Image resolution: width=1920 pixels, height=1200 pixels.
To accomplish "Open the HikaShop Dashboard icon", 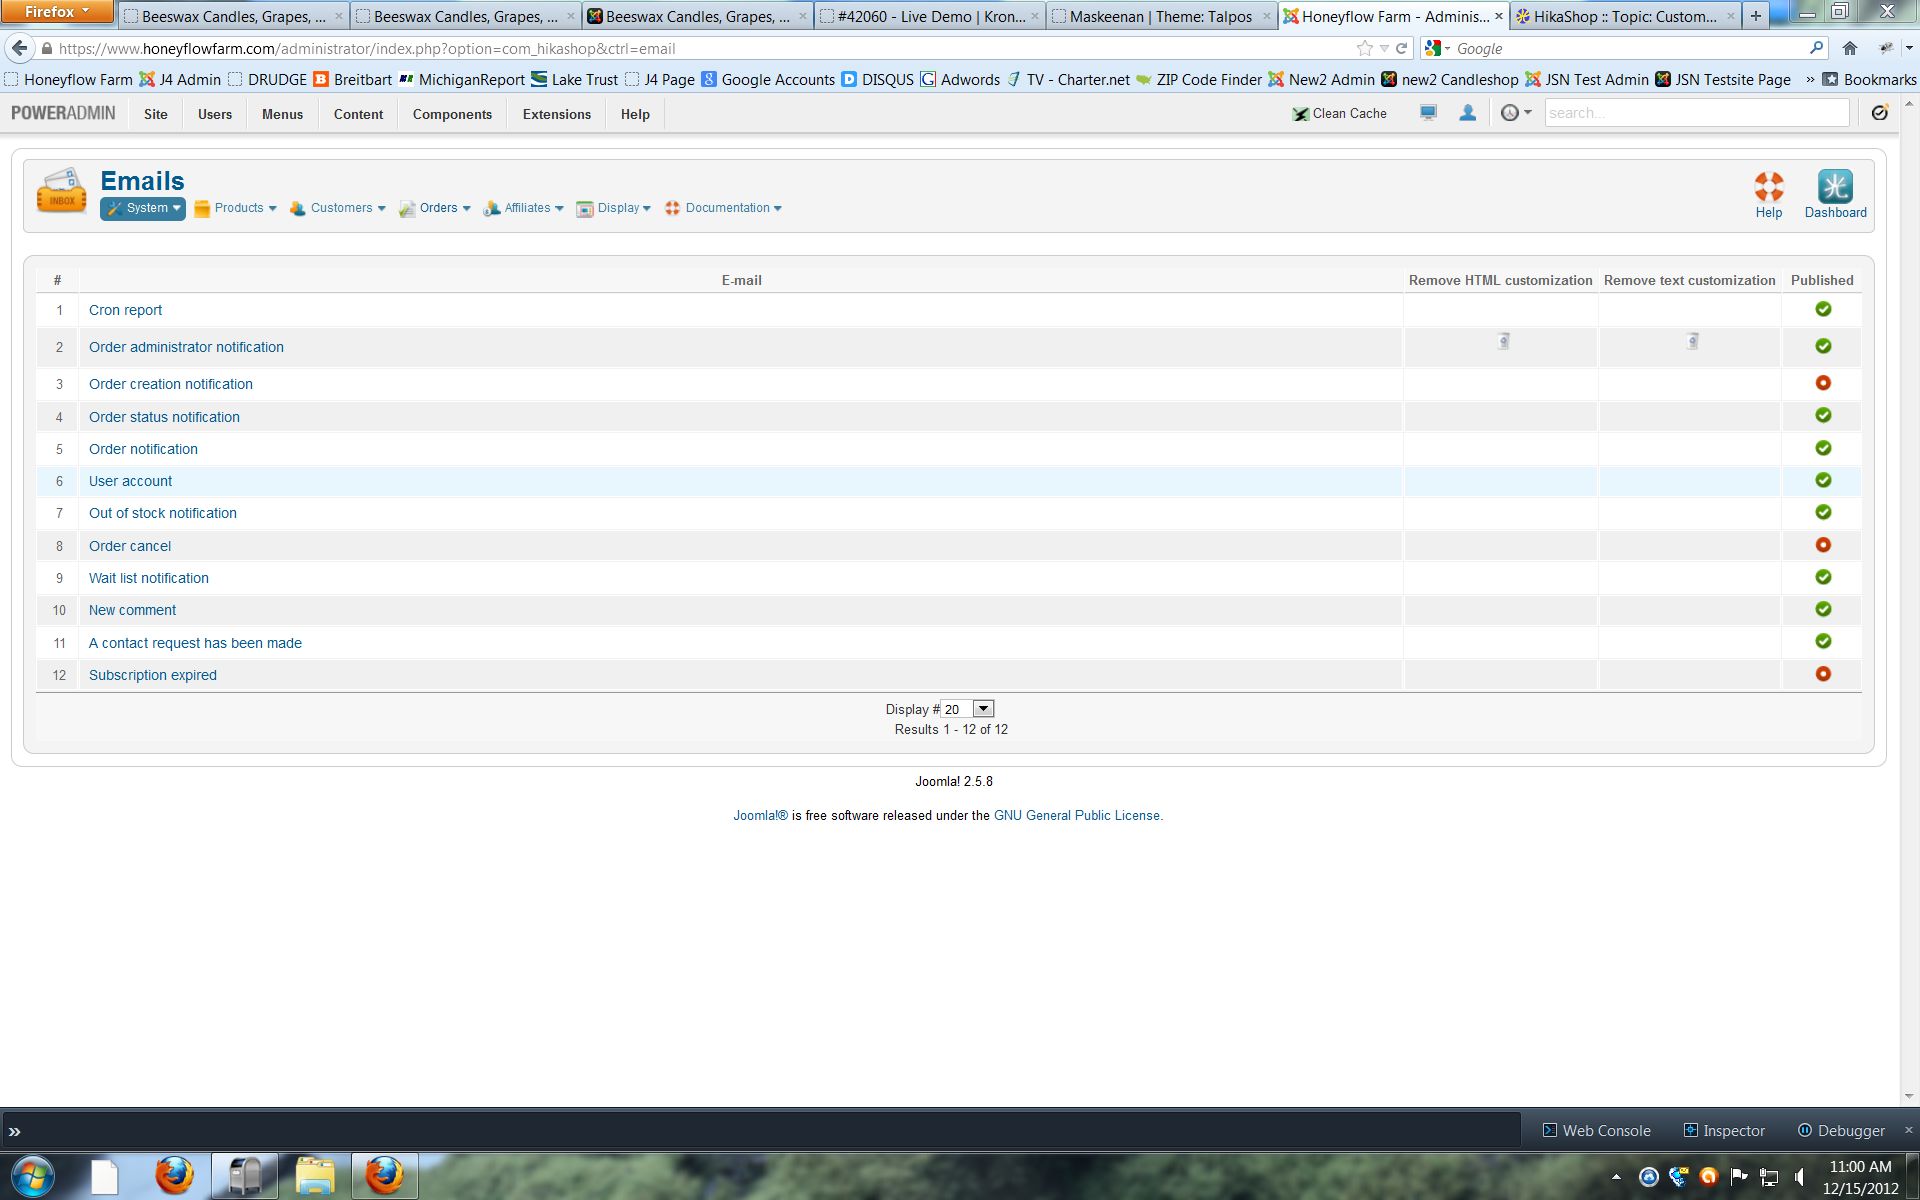I will pos(1834,187).
